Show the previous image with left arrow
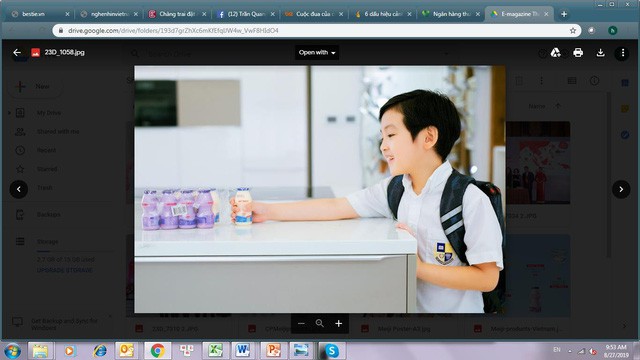Viewport: 640px width, 360px height. (19, 189)
